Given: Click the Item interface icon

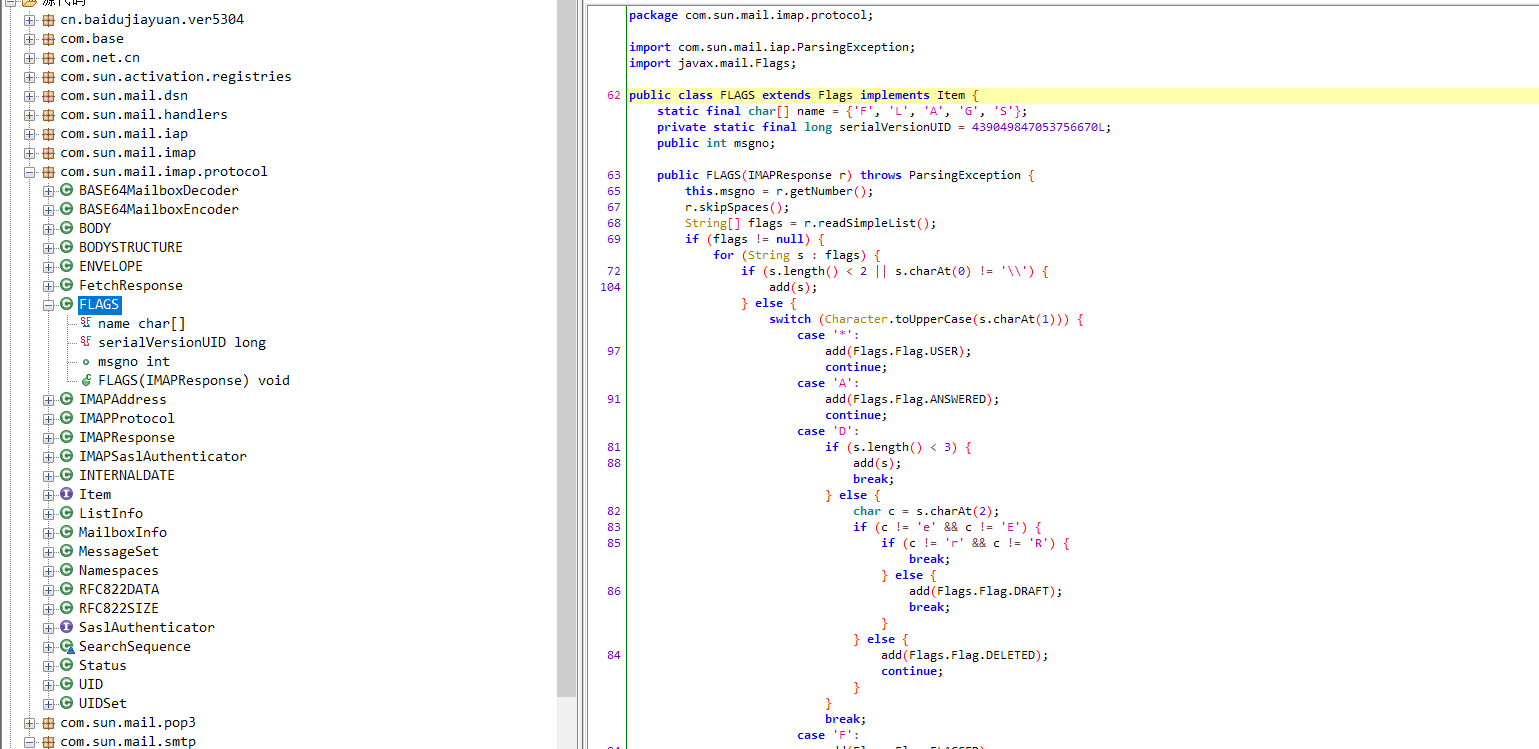Looking at the screenshot, I should [x=67, y=494].
